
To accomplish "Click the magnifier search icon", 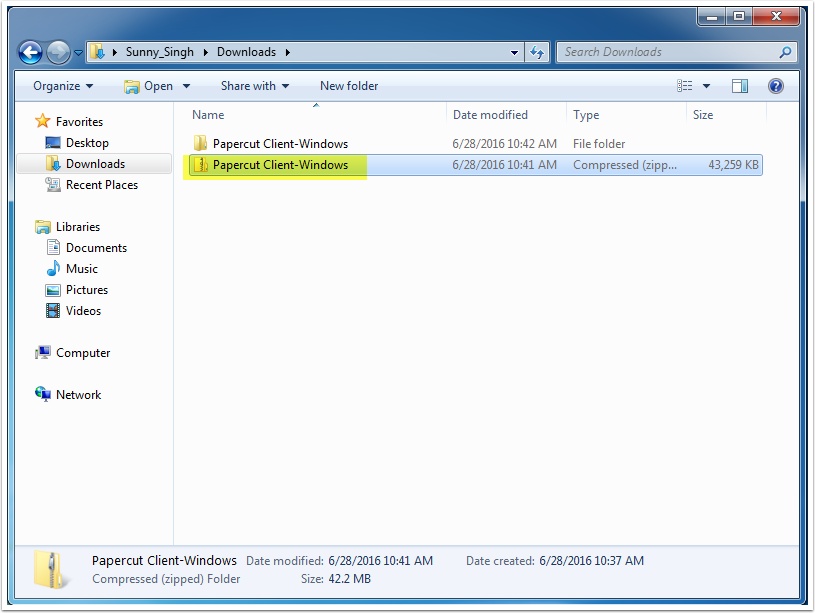I will 785,52.
